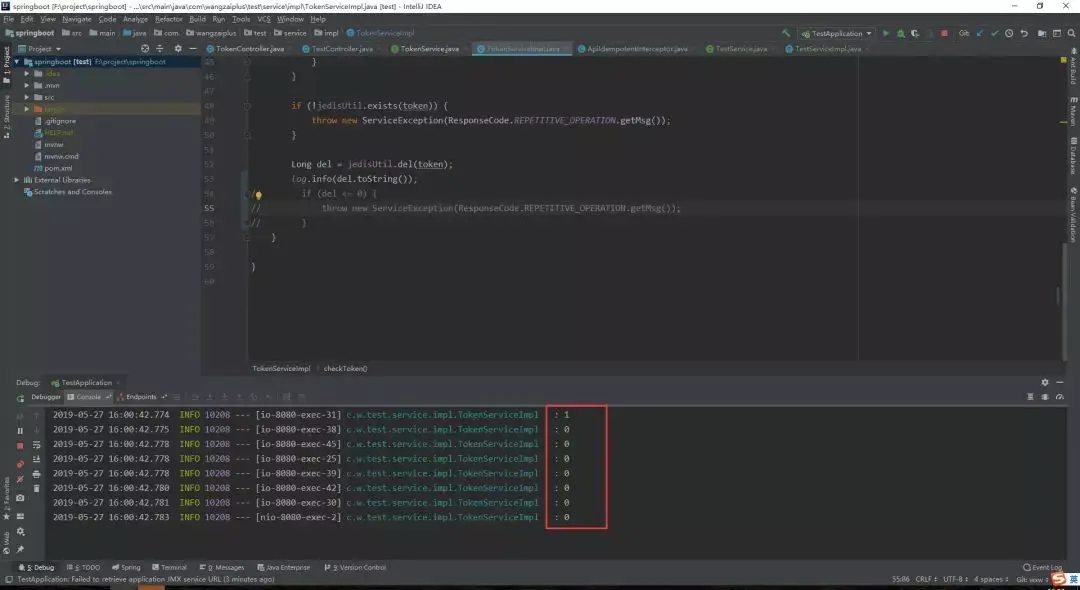Open the Refactor menu

(169, 19)
